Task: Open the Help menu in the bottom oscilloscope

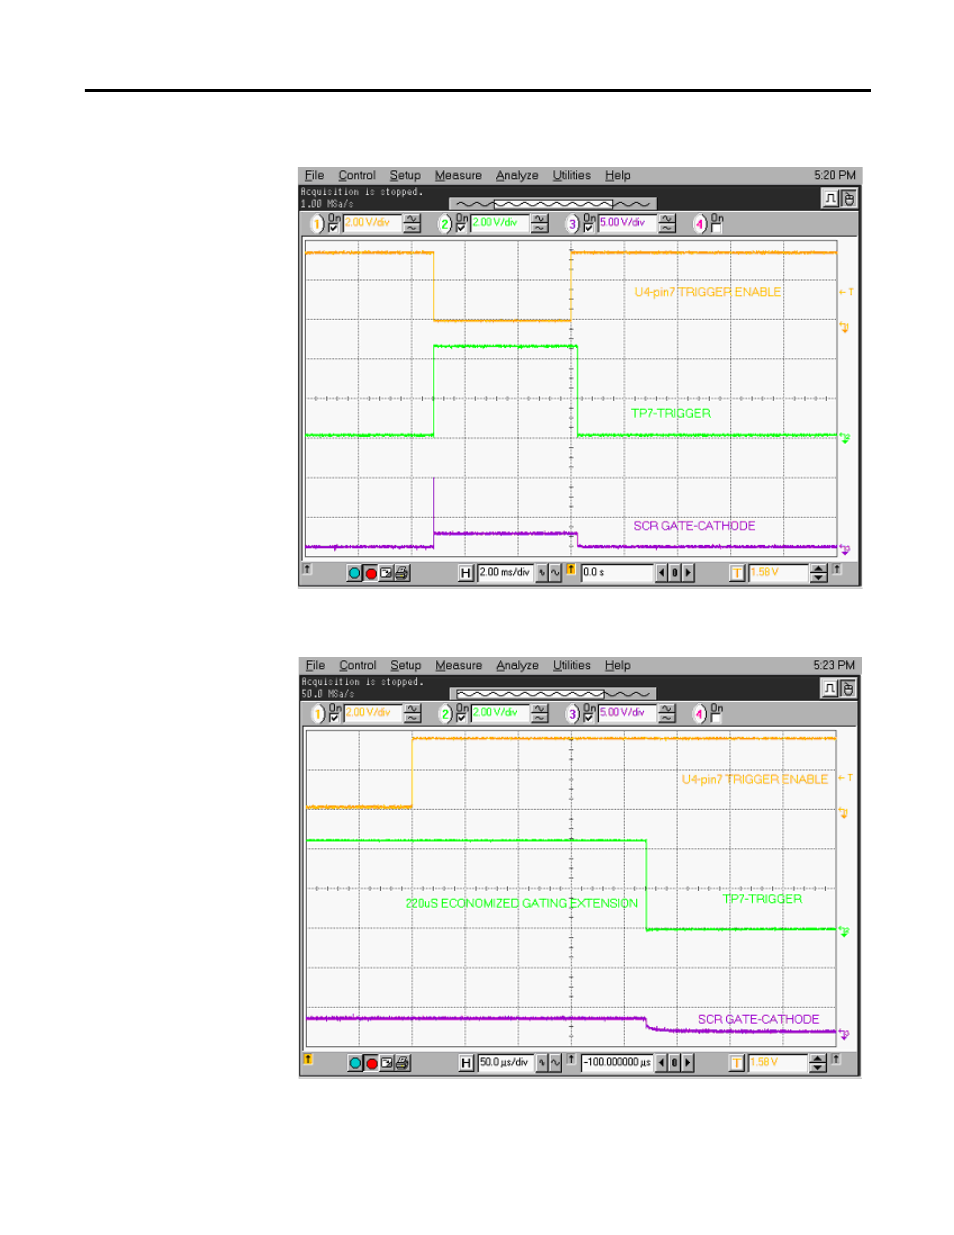Action: (618, 666)
